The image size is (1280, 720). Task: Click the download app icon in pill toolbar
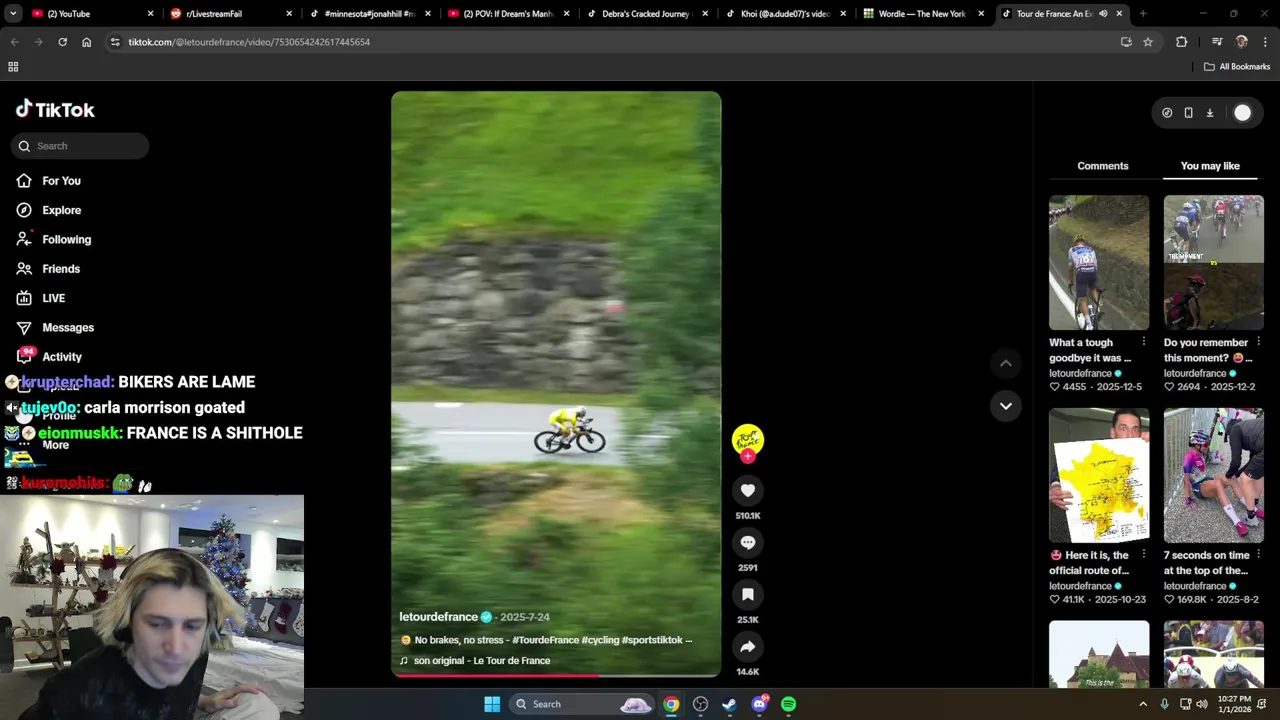pyautogui.click(x=1209, y=113)
